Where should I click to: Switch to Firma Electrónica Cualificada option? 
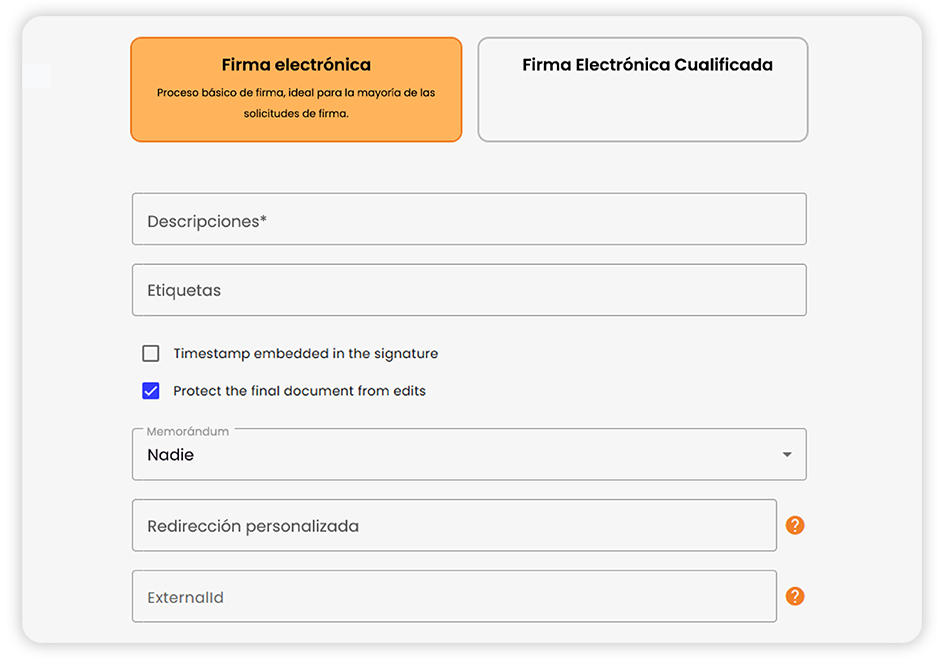click(643, 90)
